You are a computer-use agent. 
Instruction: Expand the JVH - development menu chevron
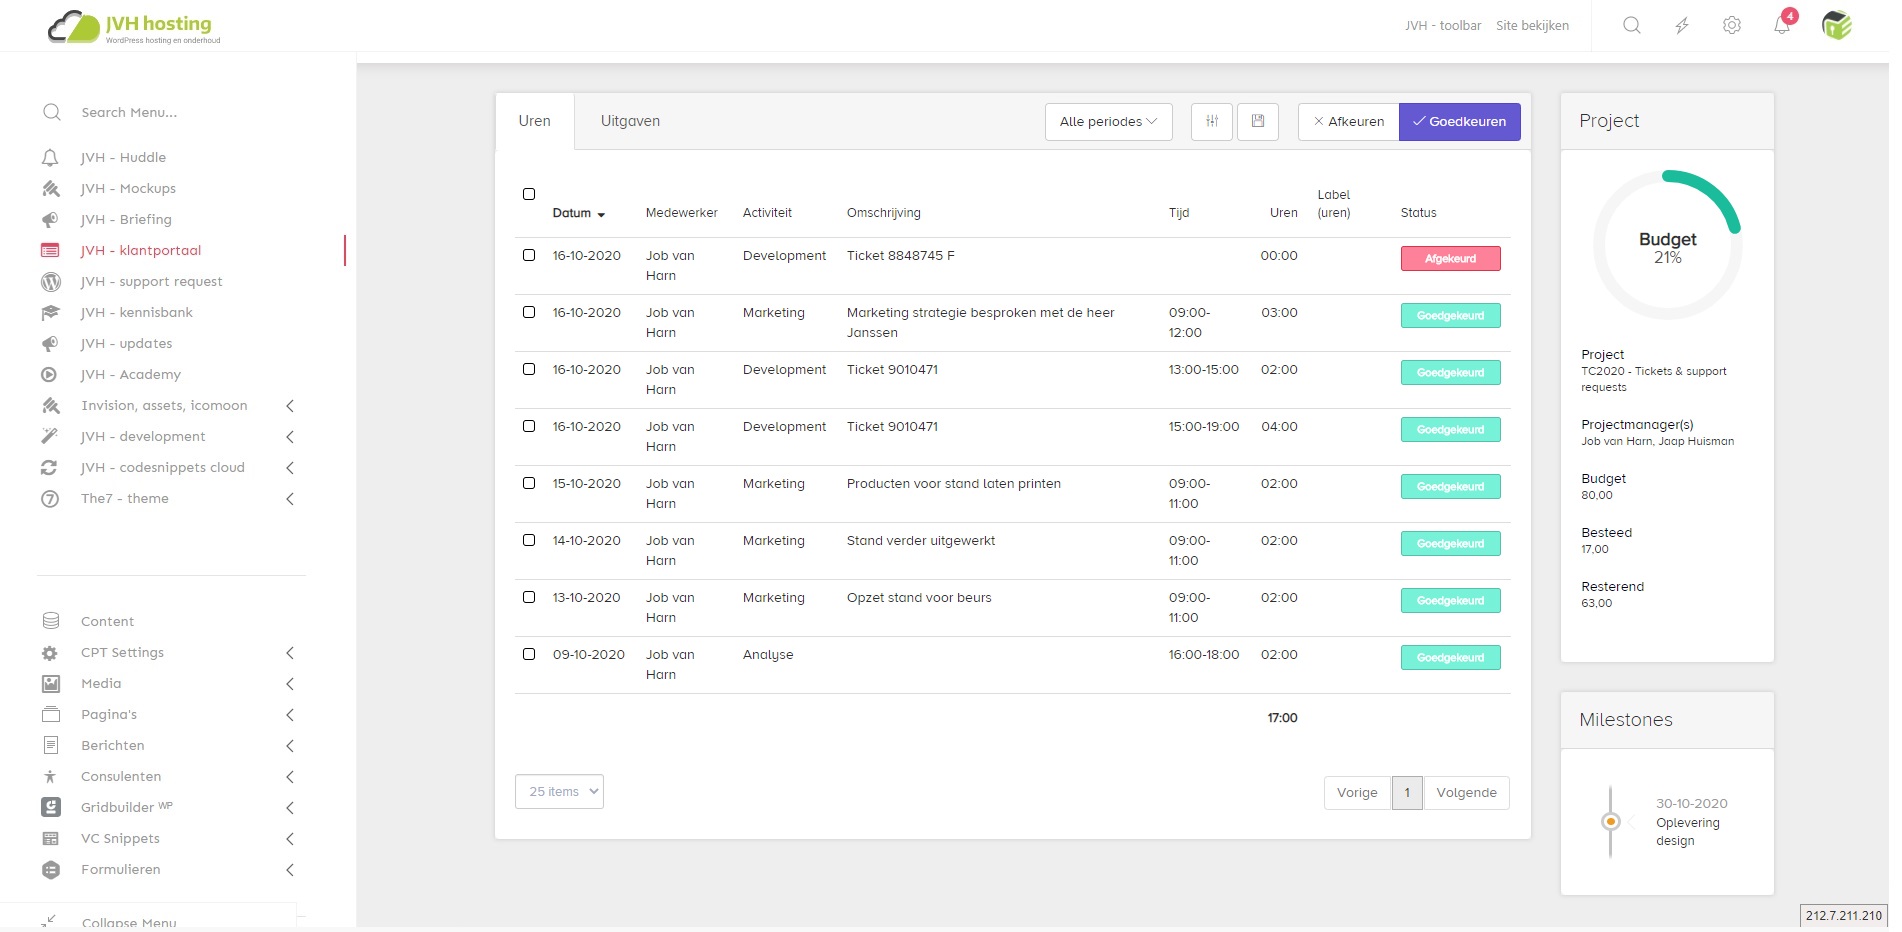click(x=290, y=437)
